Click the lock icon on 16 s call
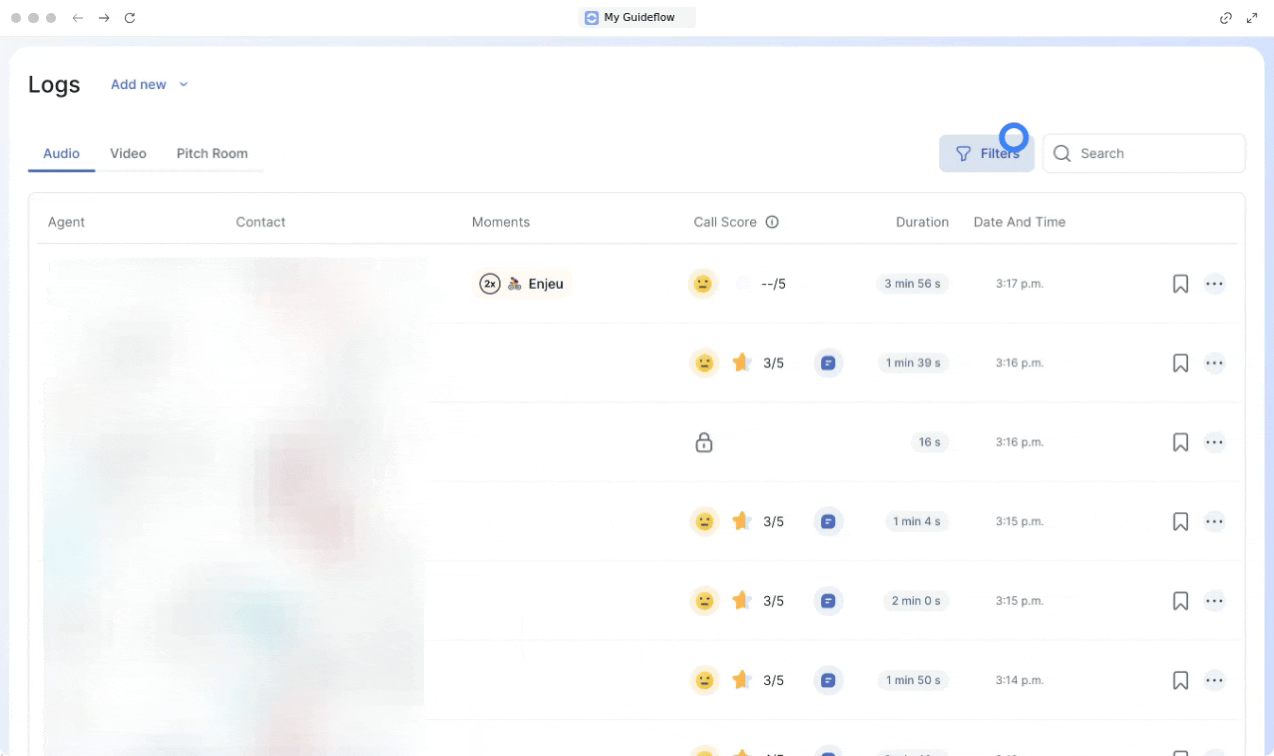The image size is (1274, 756). 704,442
